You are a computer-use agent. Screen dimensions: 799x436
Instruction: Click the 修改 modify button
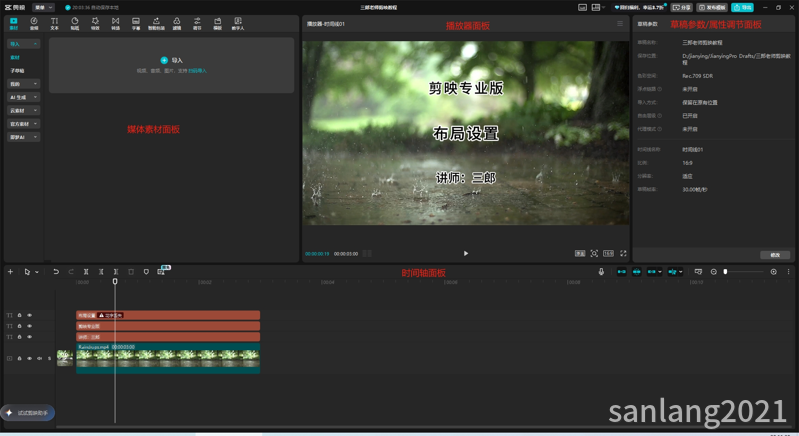775,255
